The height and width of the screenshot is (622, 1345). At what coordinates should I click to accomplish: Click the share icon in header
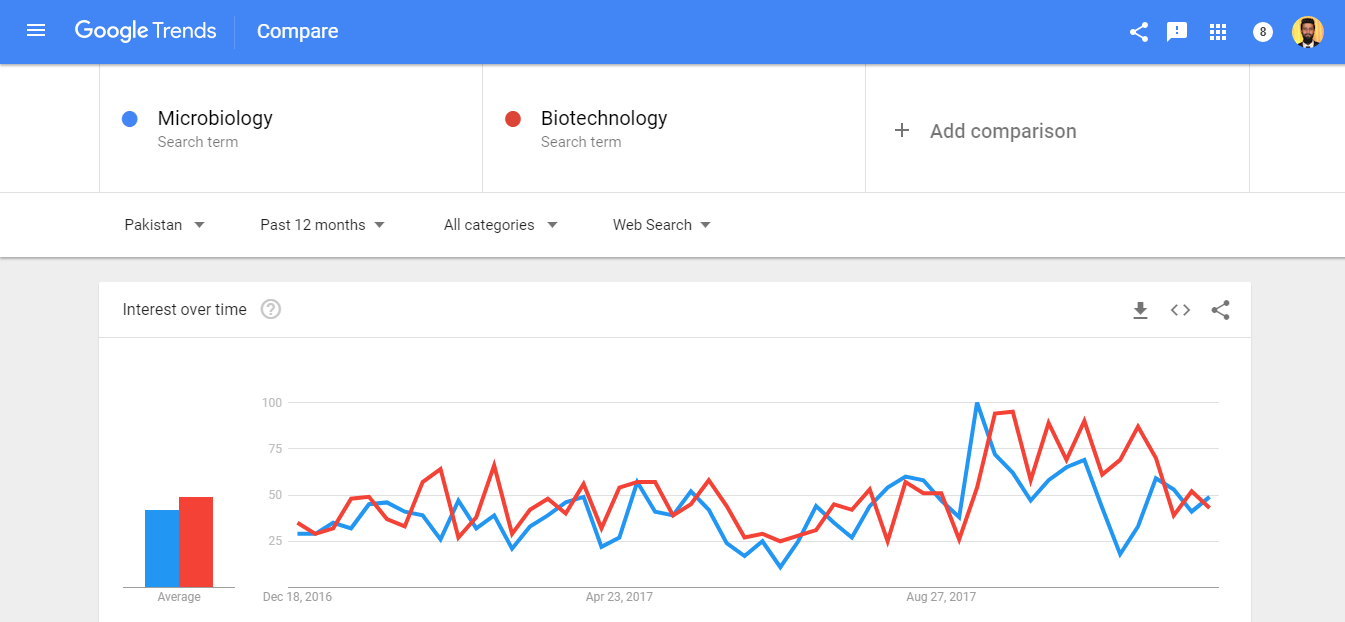coord(1138,32)
